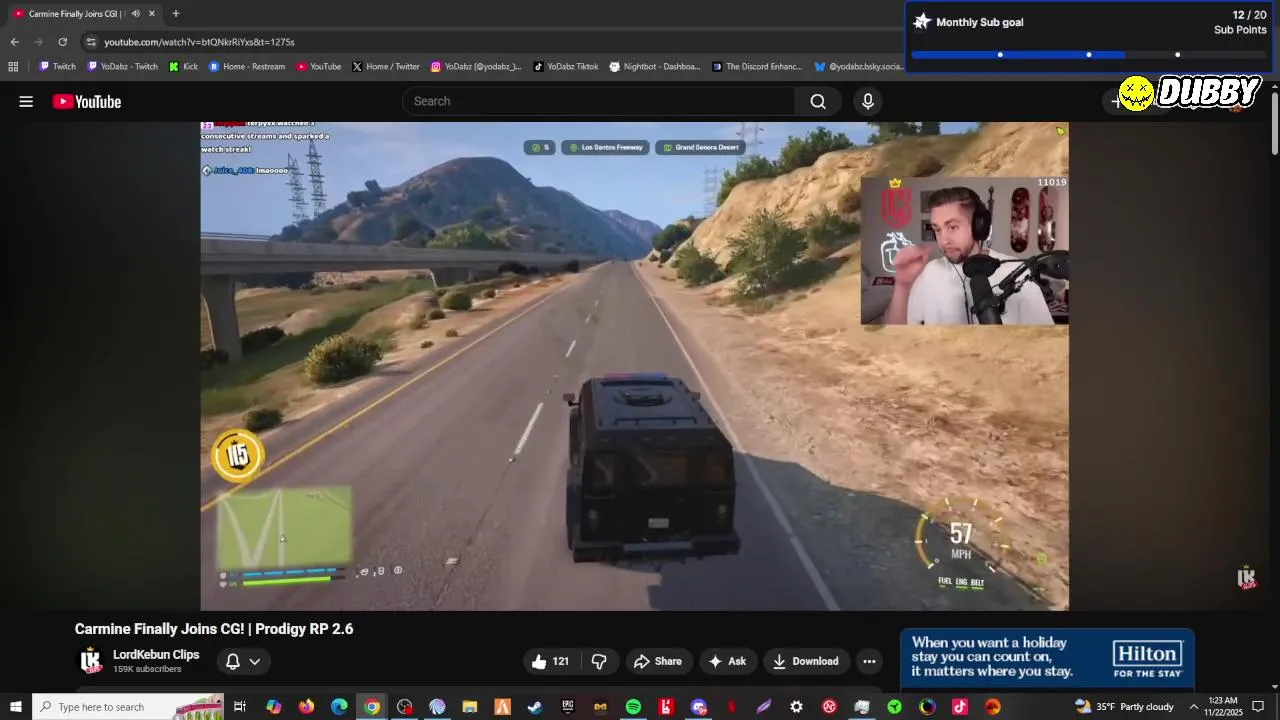Image resolution: width=1280 pixels, height=720 pixels.
Task: Click the Share button
Action: (x=658, y=661)
